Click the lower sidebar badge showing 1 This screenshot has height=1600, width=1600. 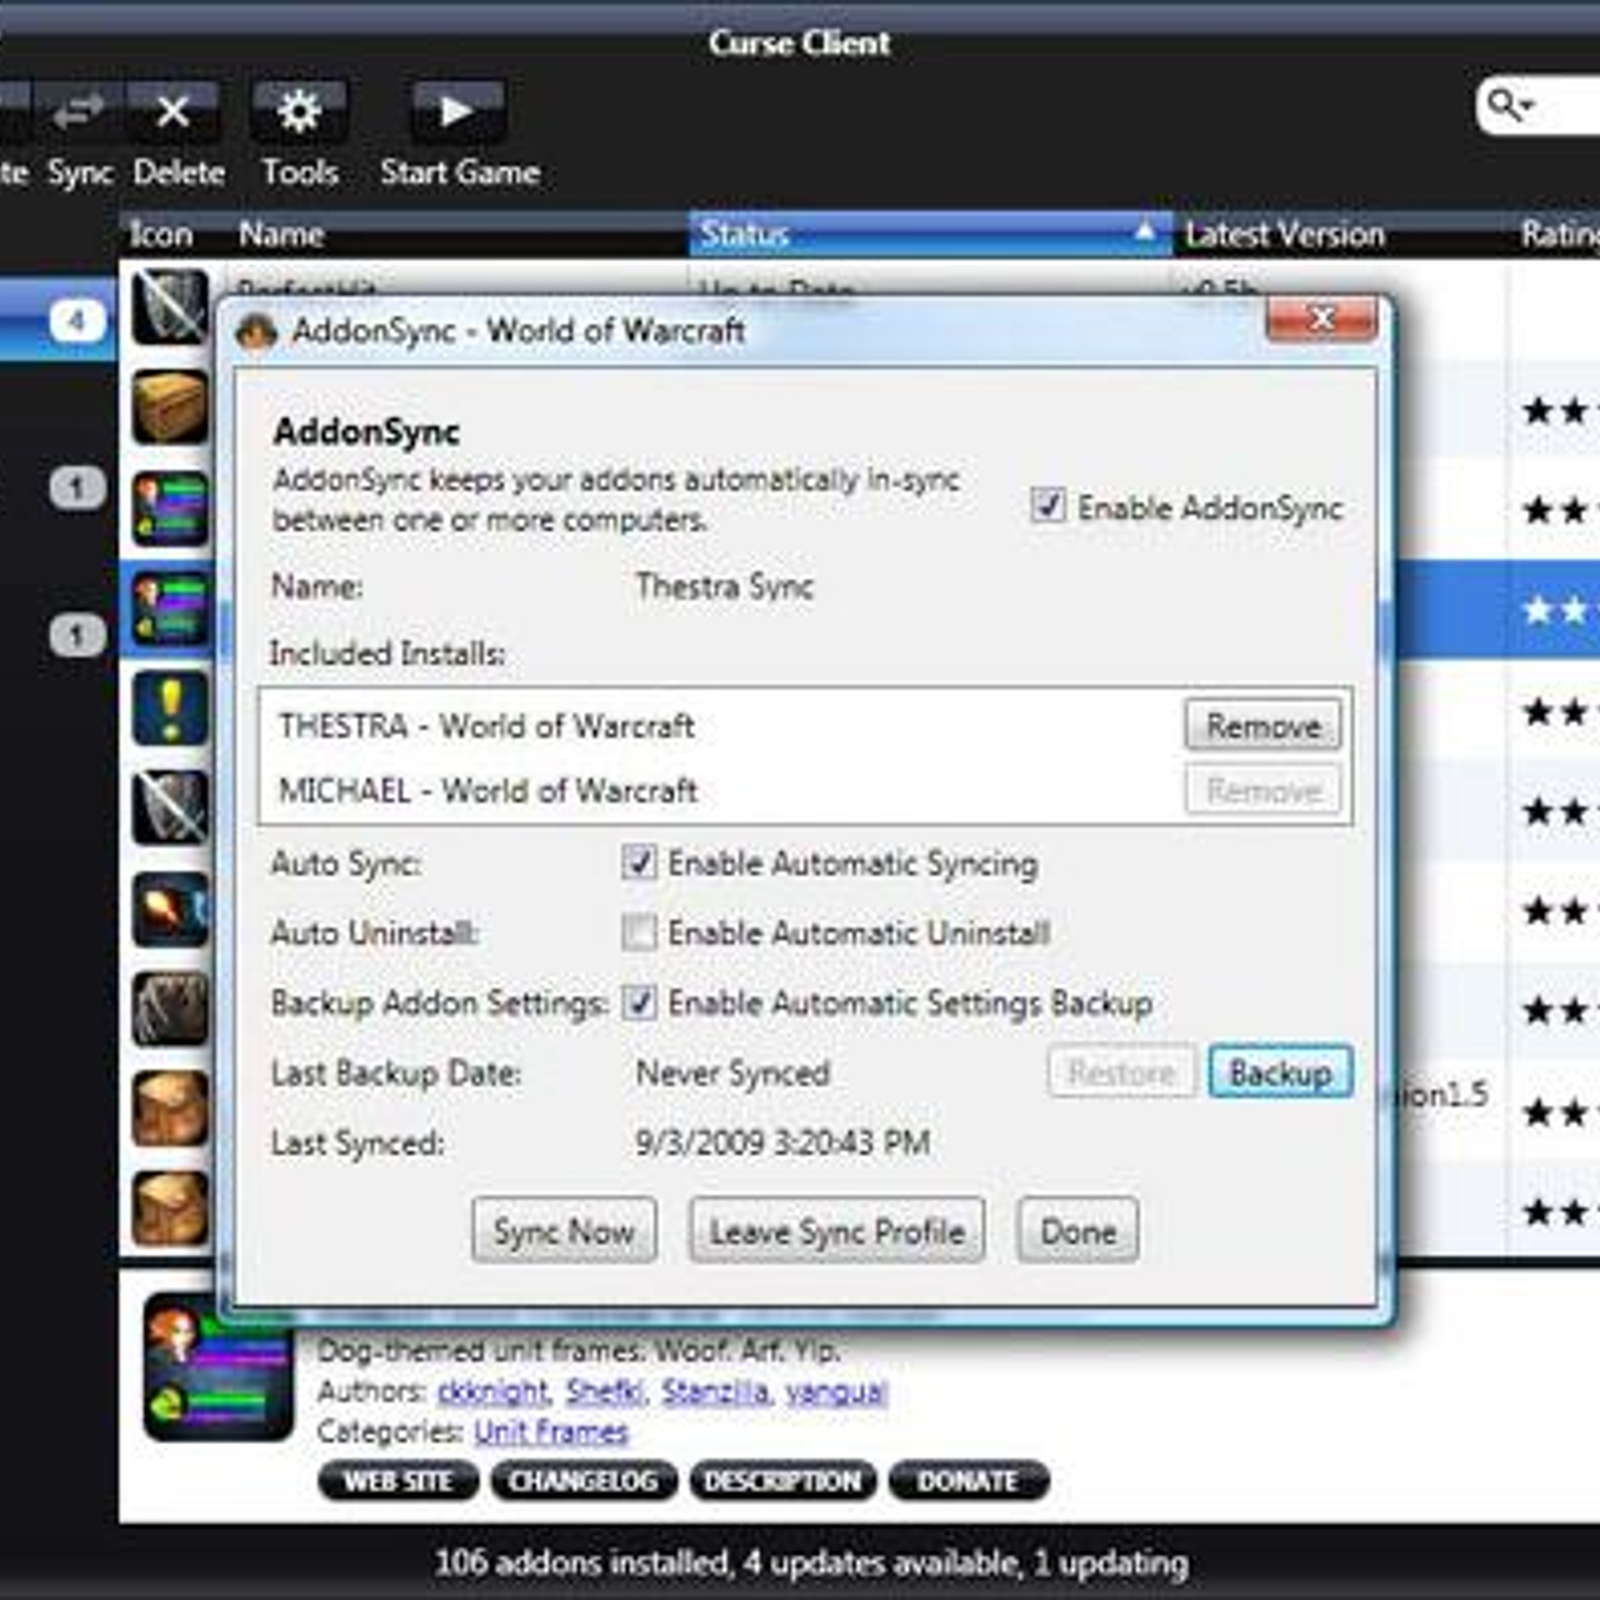pos(77,635)
